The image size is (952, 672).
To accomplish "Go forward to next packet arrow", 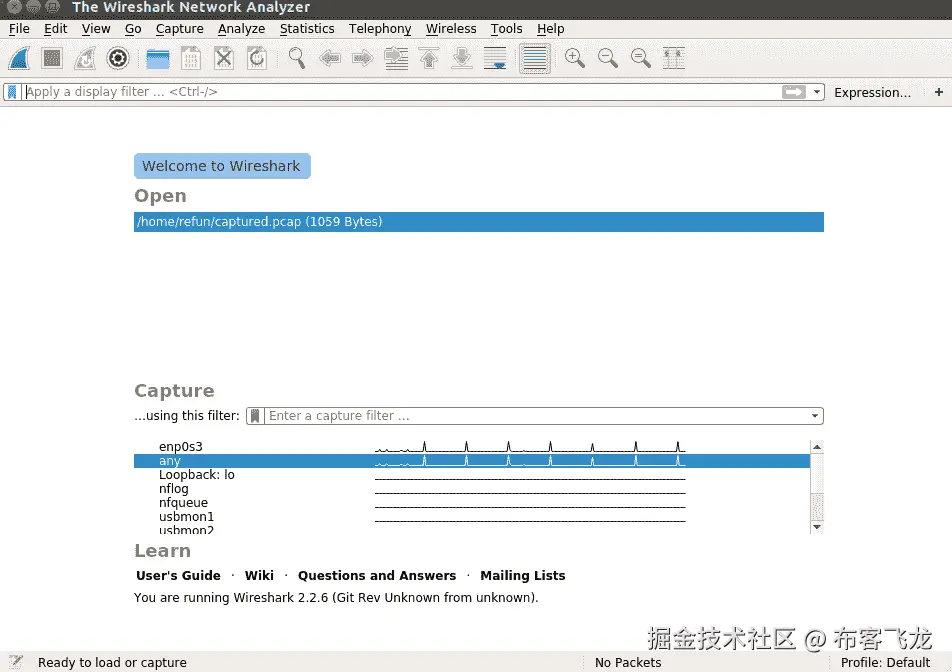I will coord(363,58).
